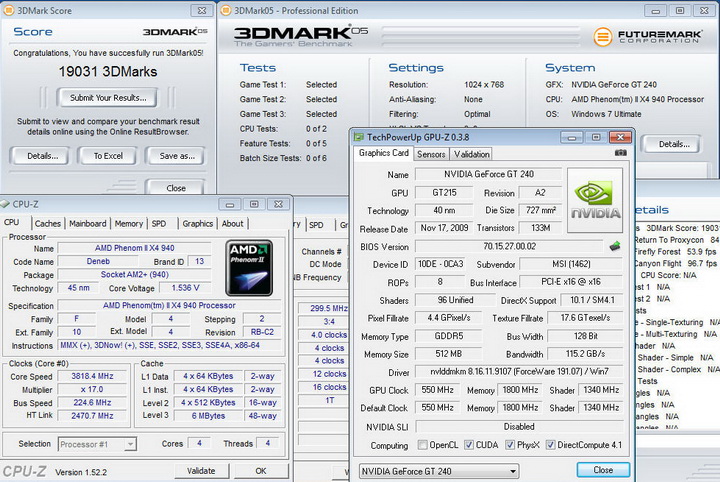Open the Graphics tab in CPU-Z
Screen dimensions: 720x482
point(197,224)
